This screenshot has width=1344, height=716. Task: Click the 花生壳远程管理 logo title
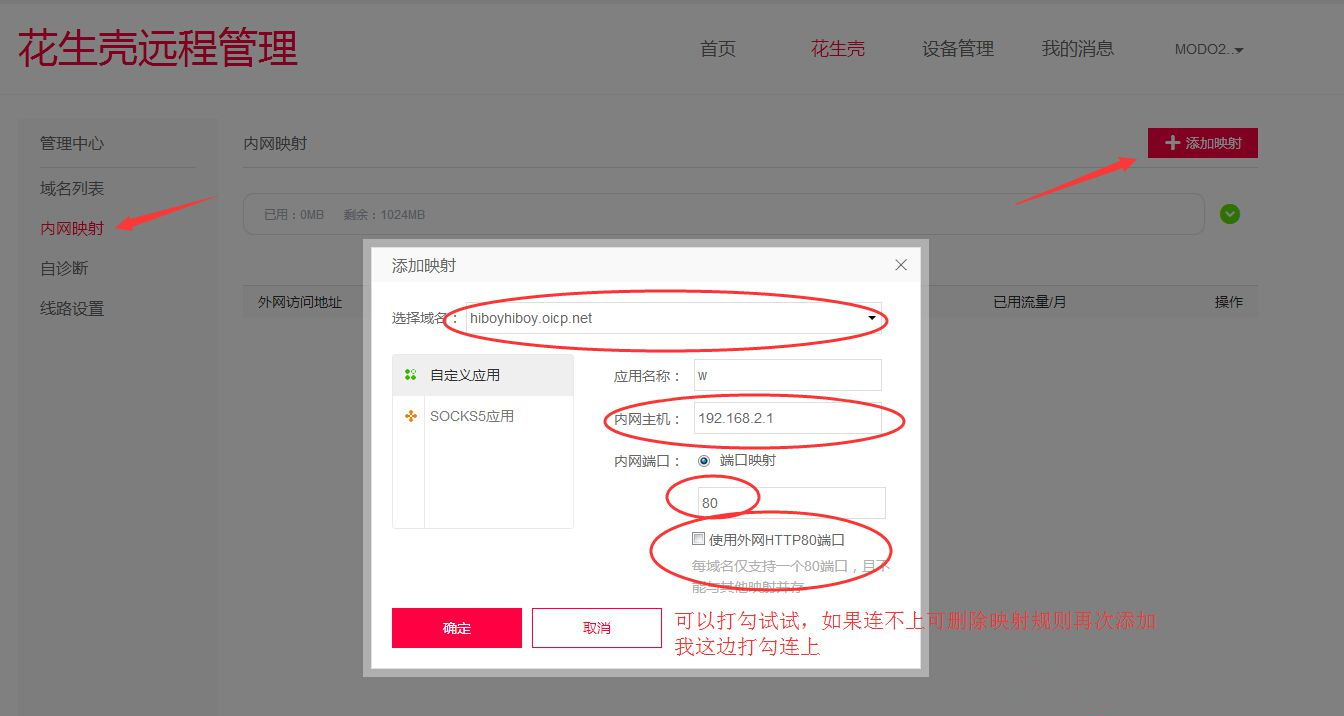click(x=158, y=49)
